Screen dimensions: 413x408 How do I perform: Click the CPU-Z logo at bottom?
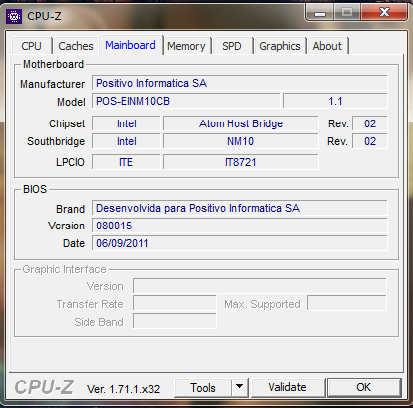pos(44,387)
